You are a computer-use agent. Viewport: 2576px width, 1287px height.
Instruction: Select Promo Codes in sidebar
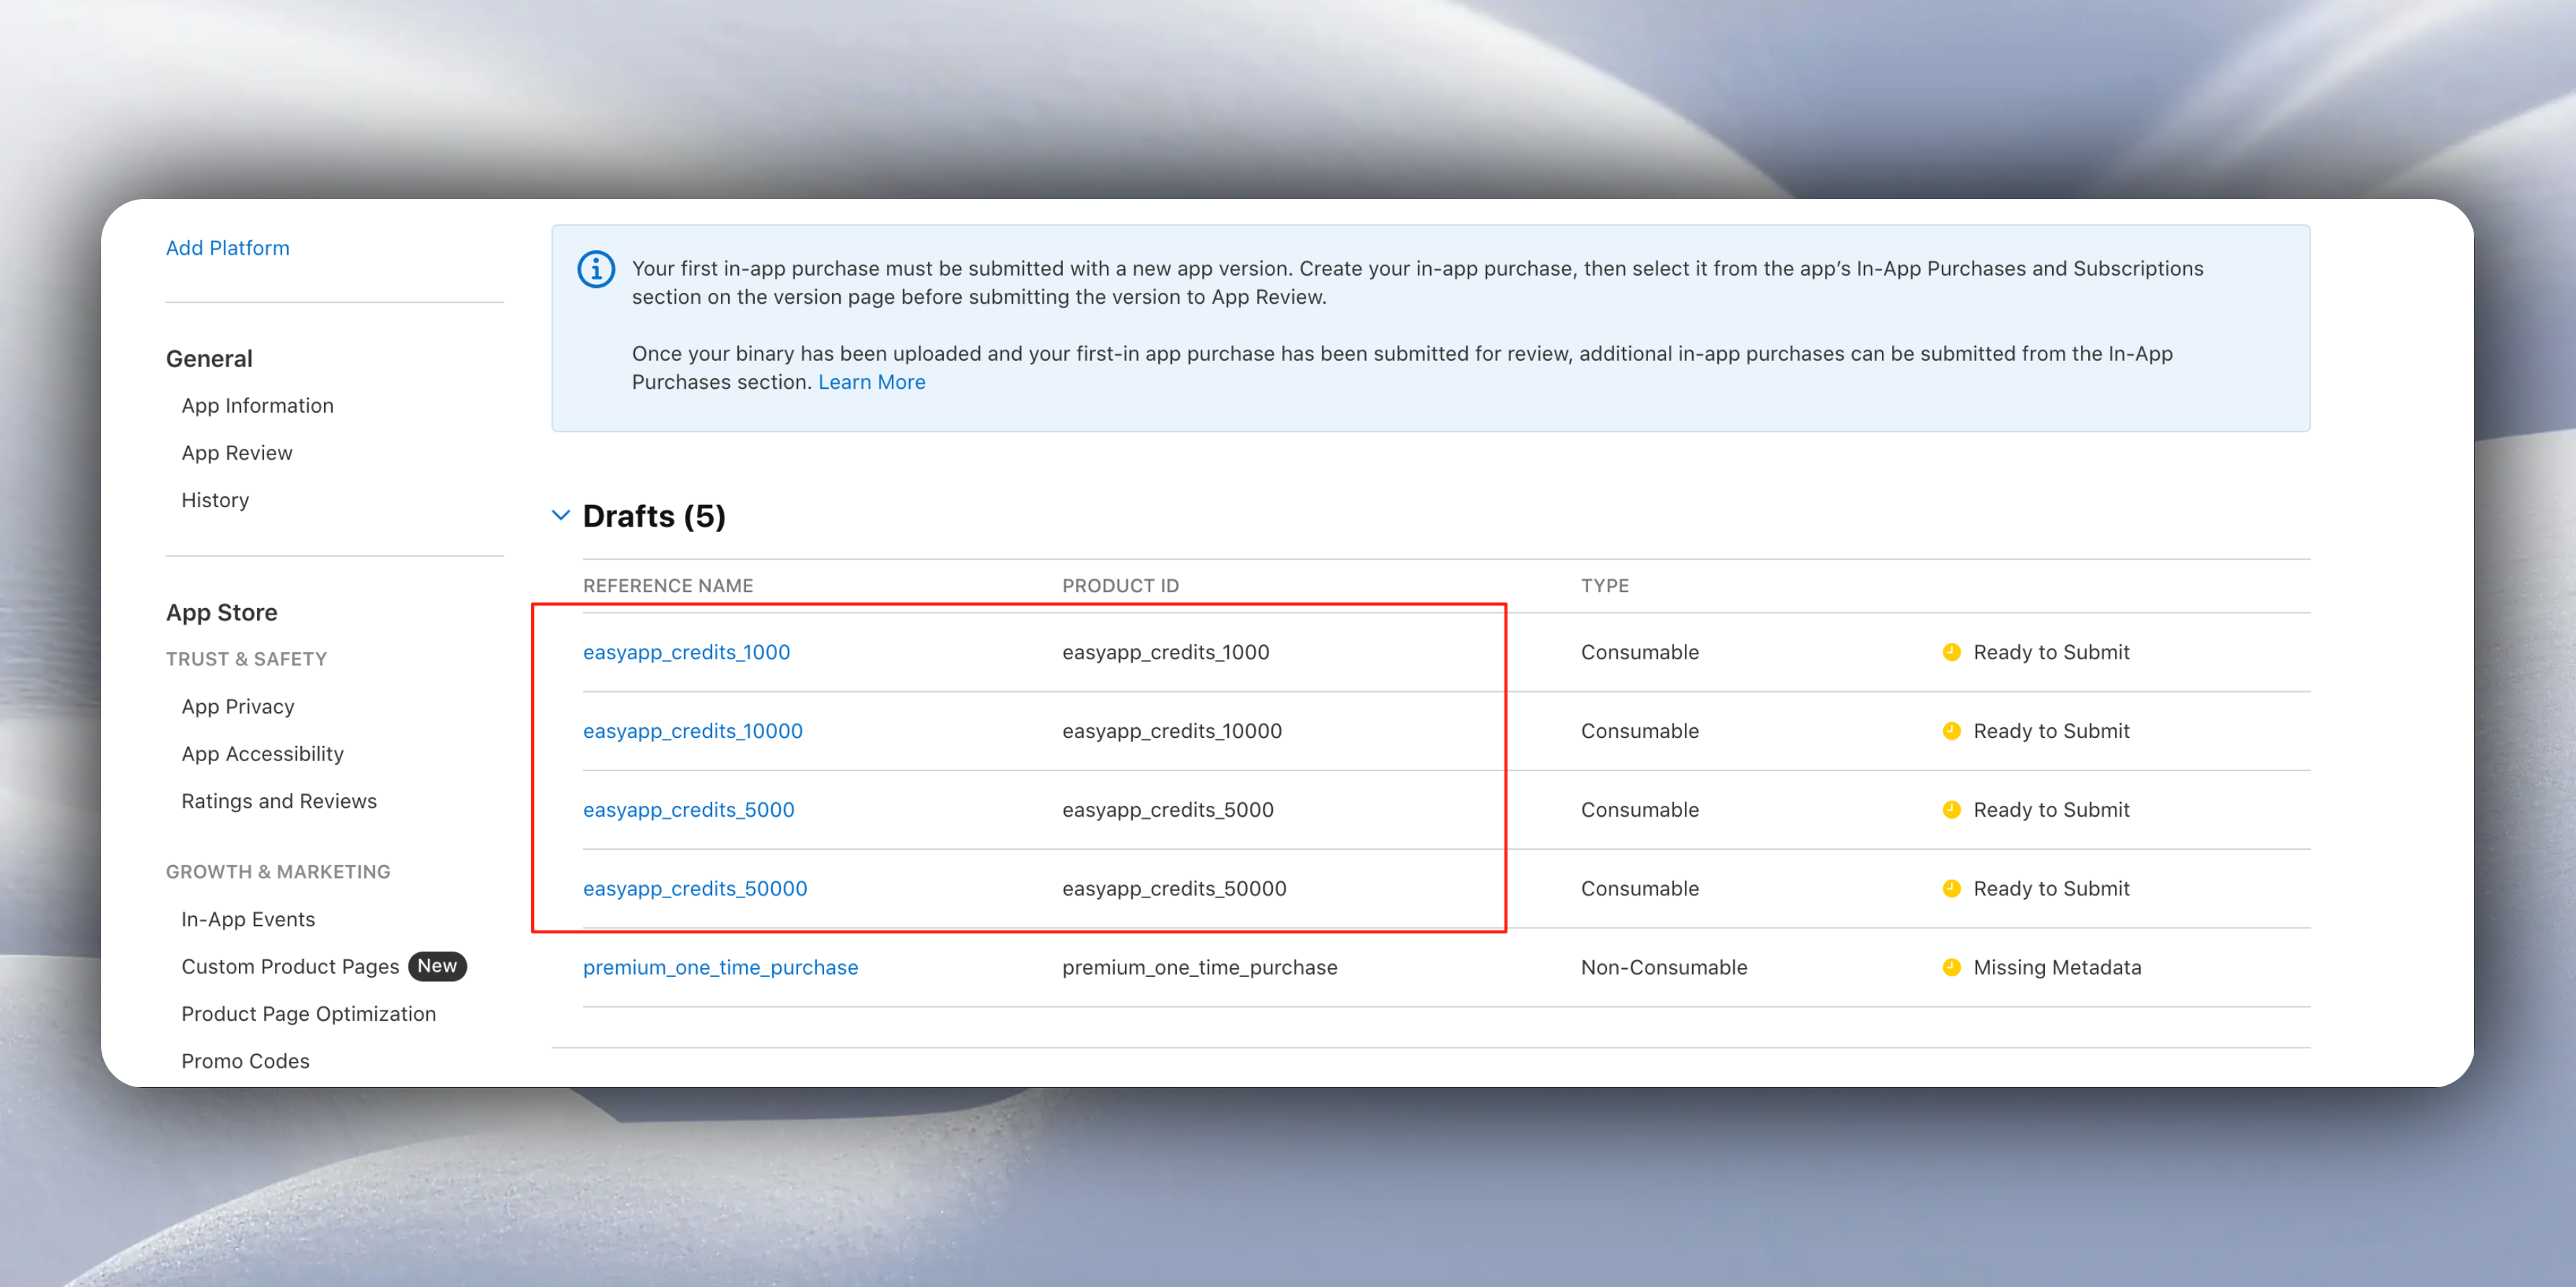[245, 1061]
